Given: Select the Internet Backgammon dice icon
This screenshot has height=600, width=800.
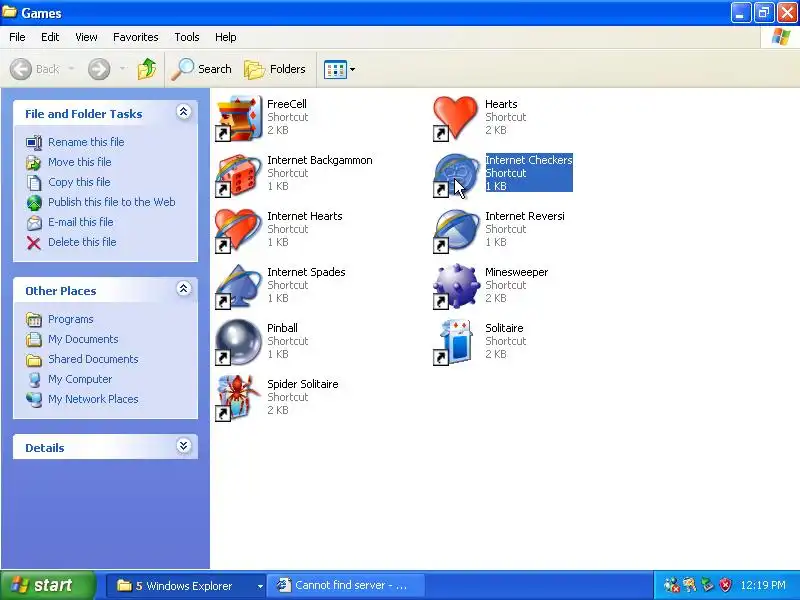Looking at the screenshot, I should [238, 174].
